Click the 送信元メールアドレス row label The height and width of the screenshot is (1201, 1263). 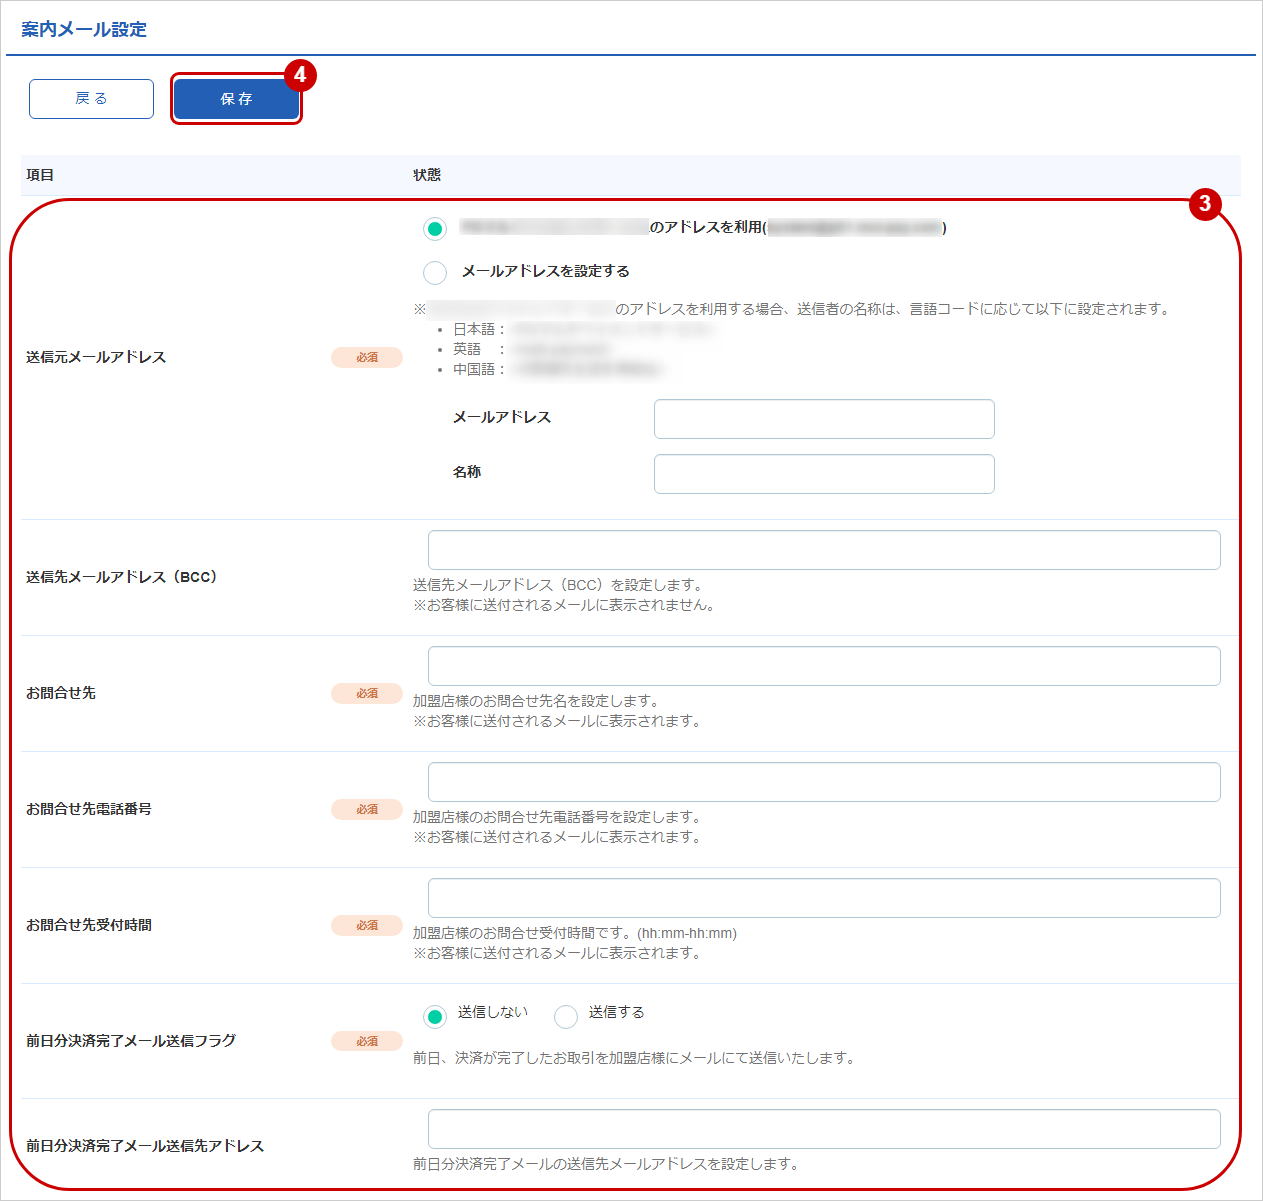[96, 357]
